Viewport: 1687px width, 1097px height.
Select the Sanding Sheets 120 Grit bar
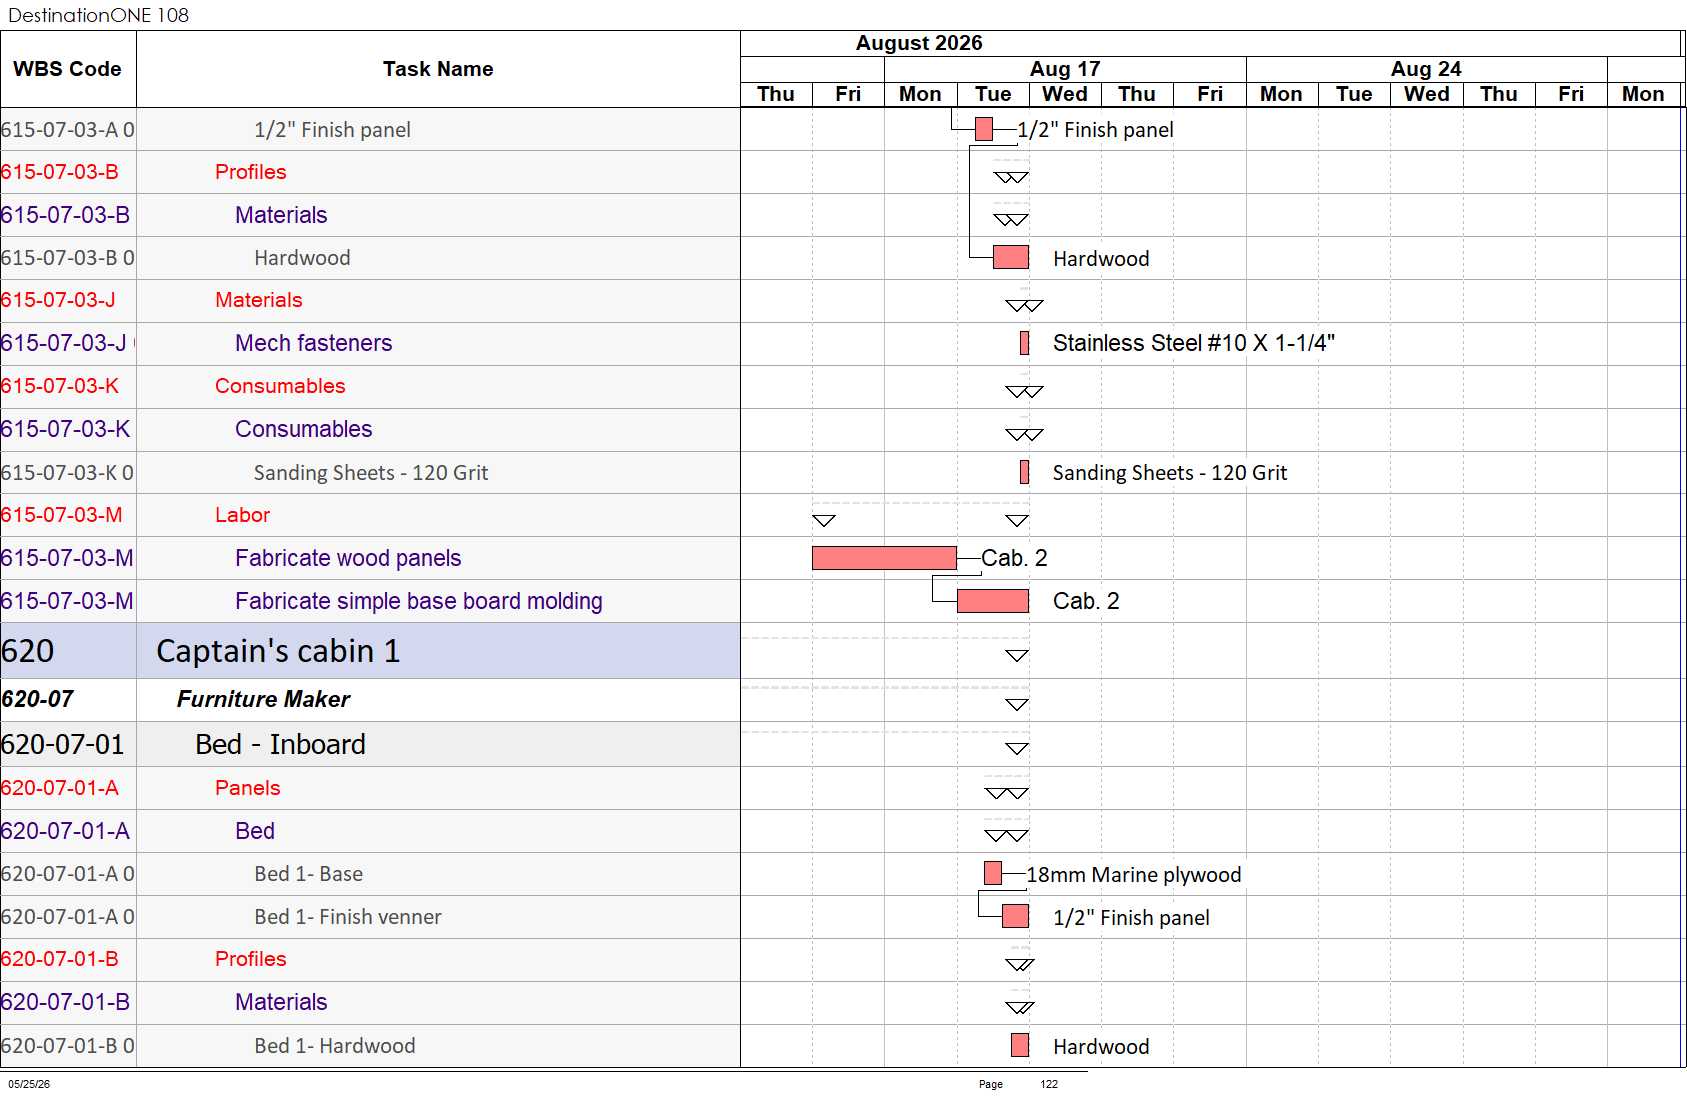tap(1024, 472)
